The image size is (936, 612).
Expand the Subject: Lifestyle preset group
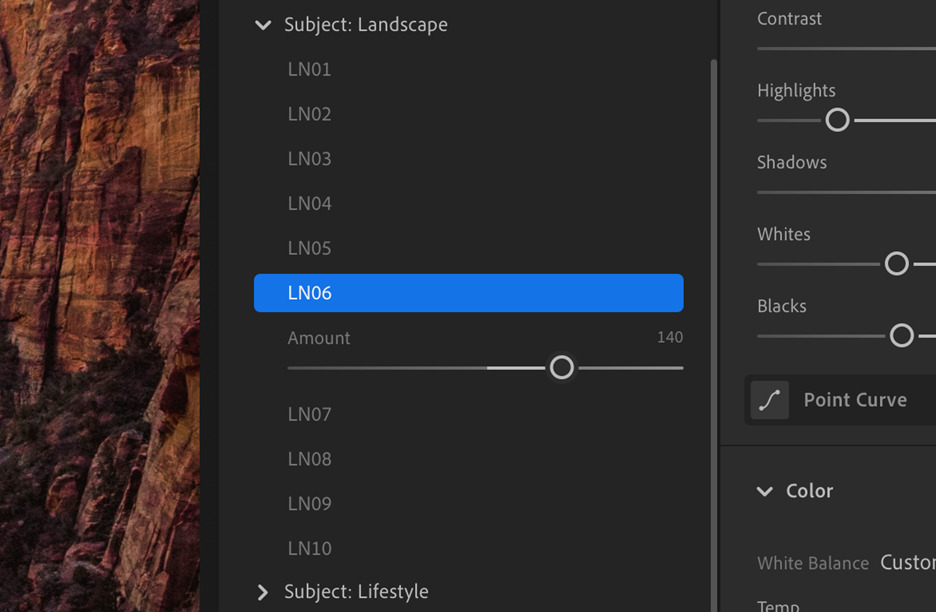(x=262, y=592)
